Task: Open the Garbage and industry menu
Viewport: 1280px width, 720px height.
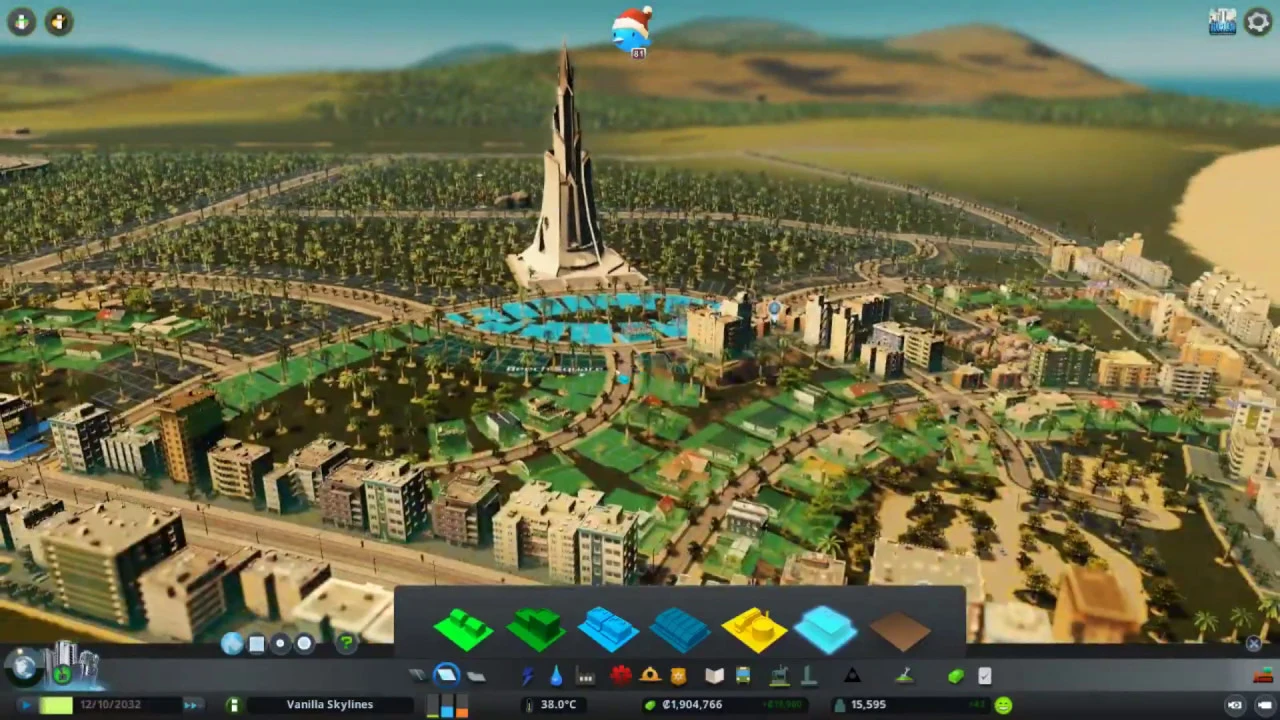Action: coord(586,677)
